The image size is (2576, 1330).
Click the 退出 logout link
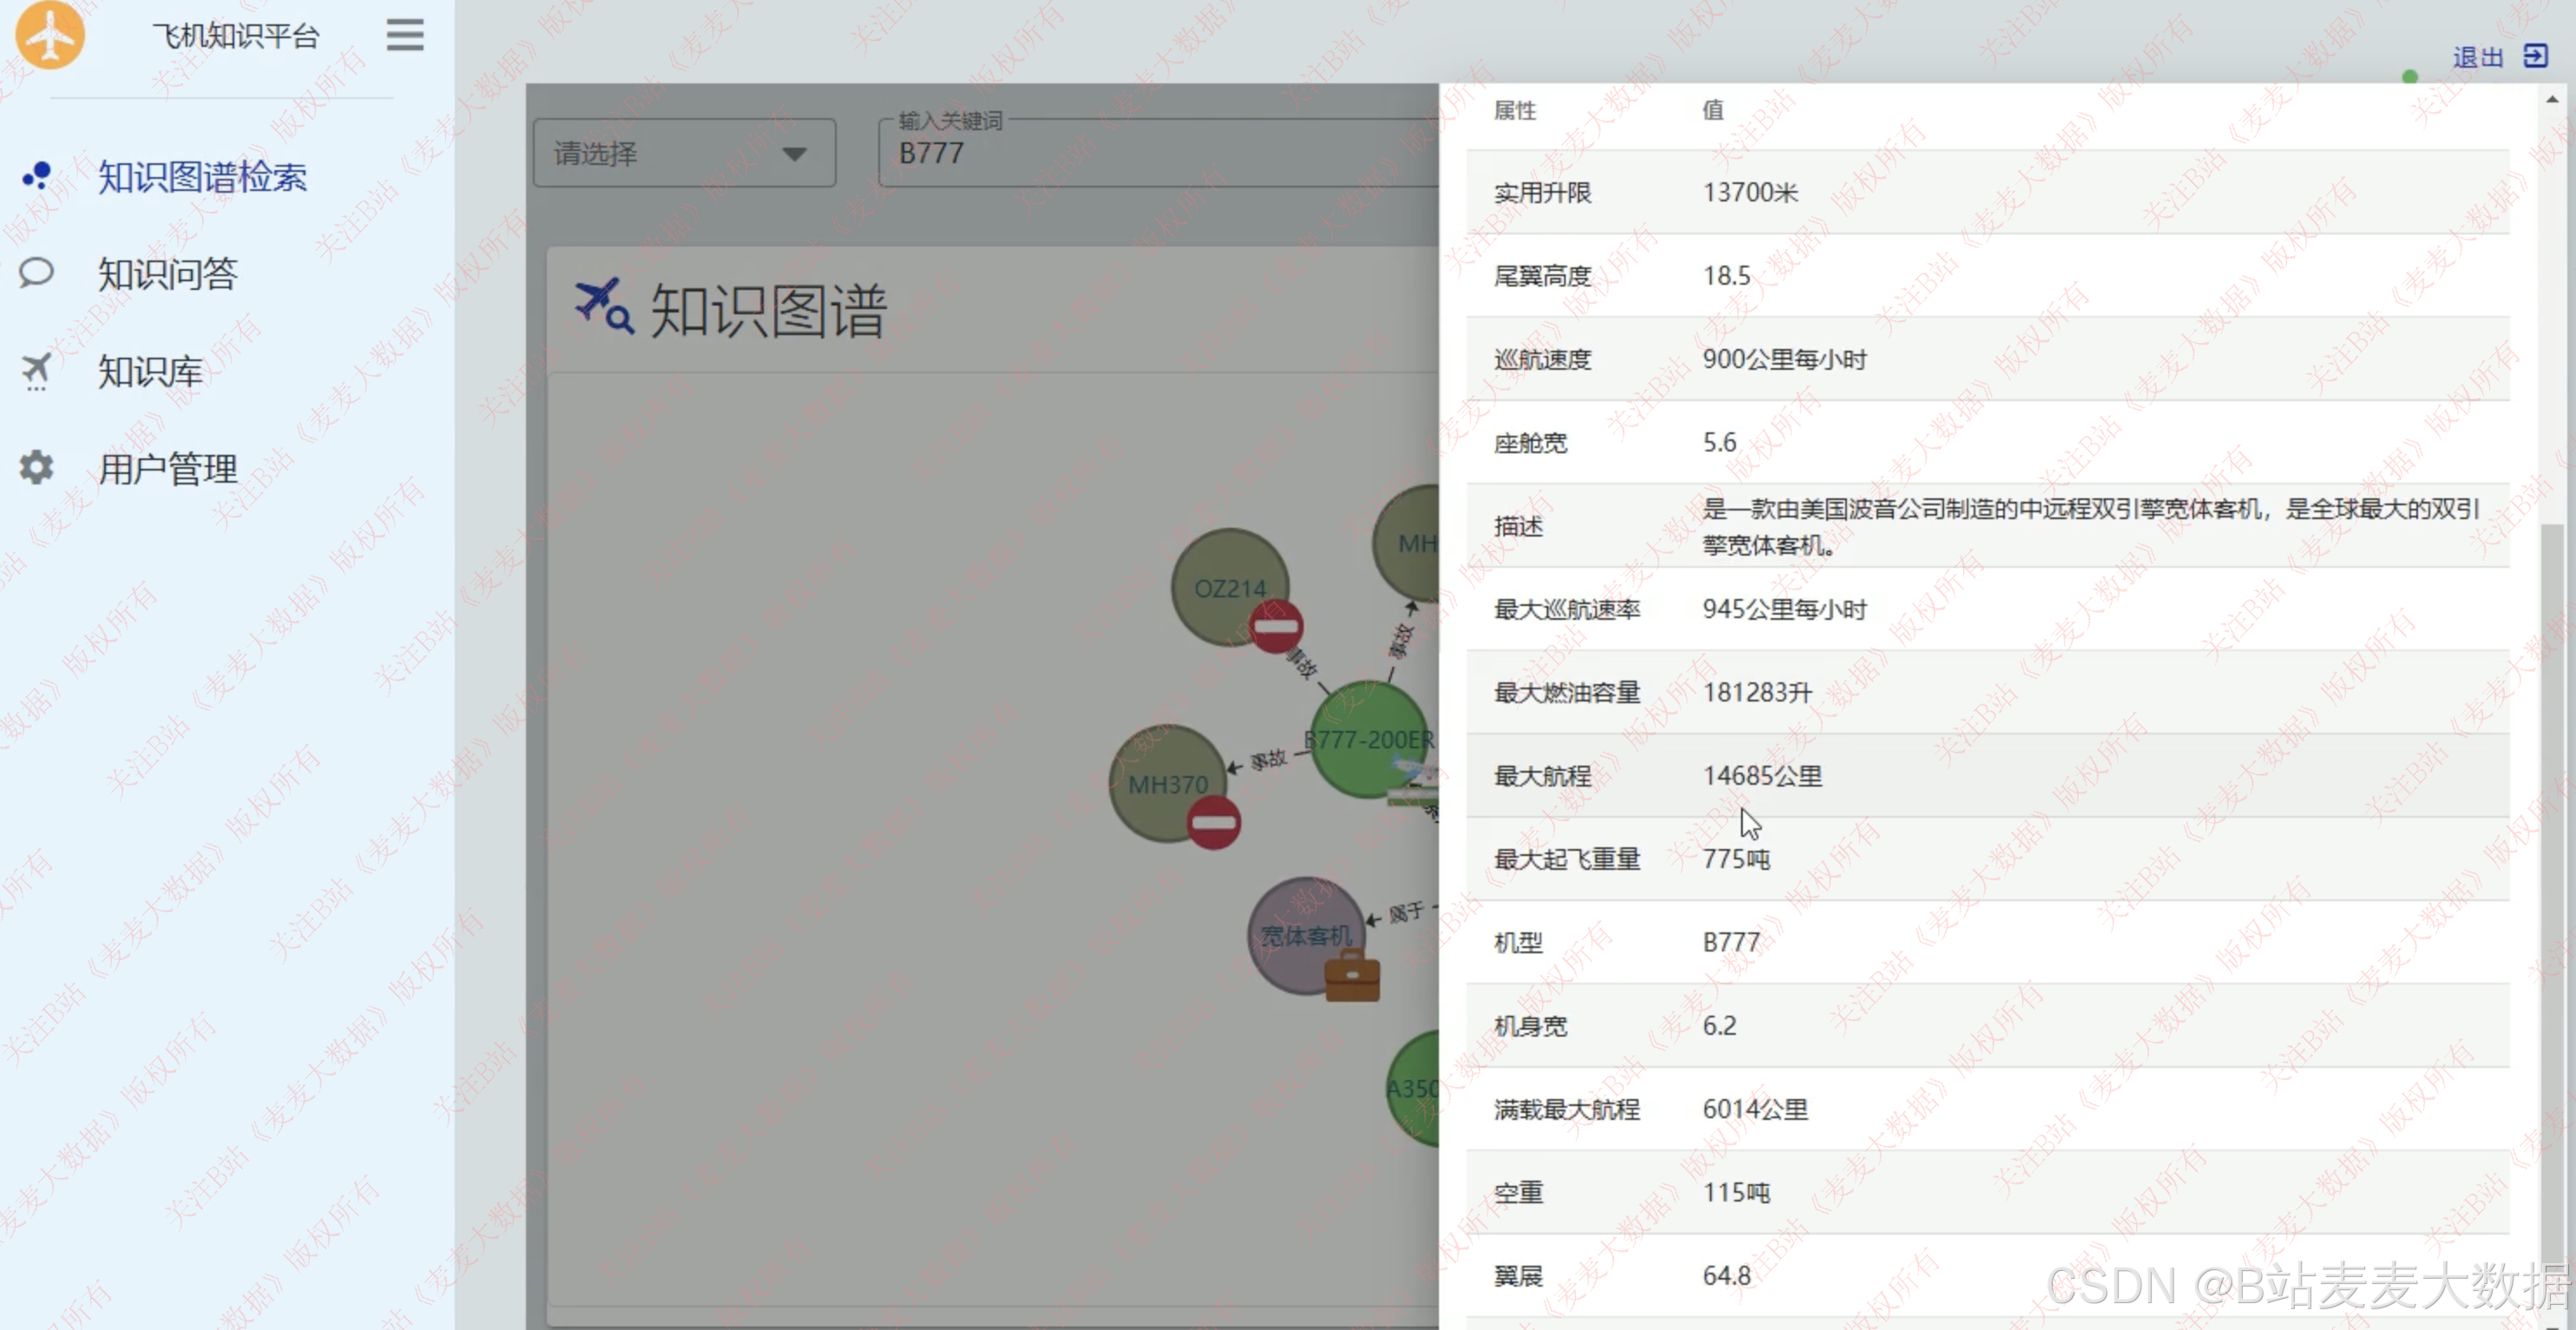click(x=2477, y=57)
